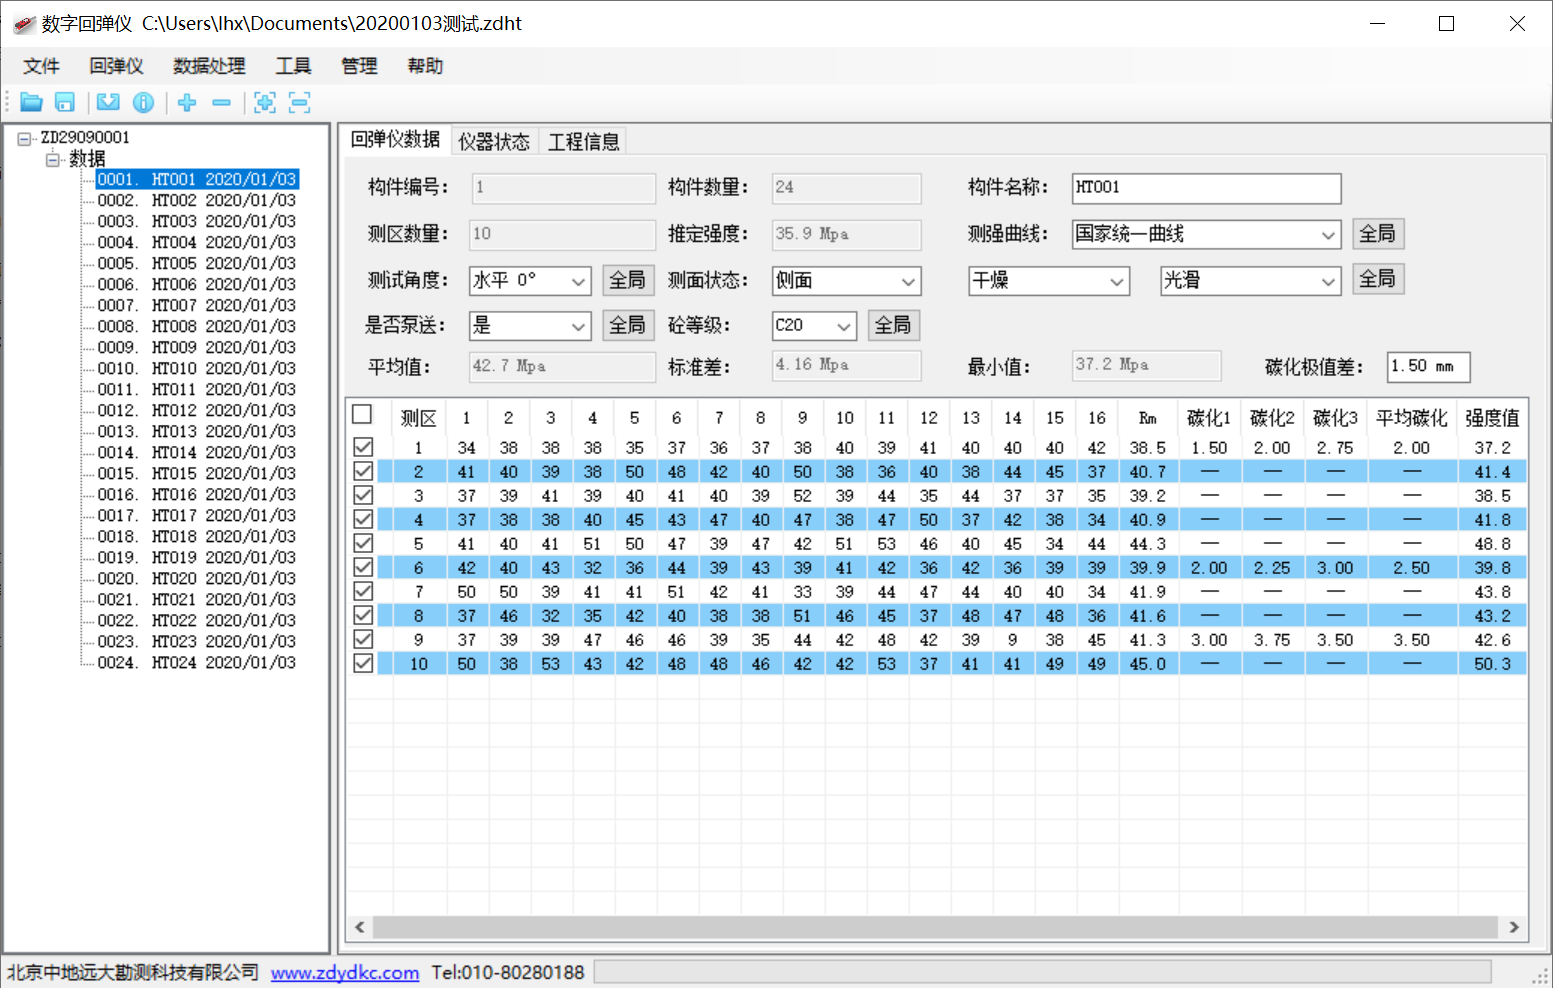Collapse the ZD29090001 tree root node
Viewport: 1553px width, 988px height.
[24, 139]
